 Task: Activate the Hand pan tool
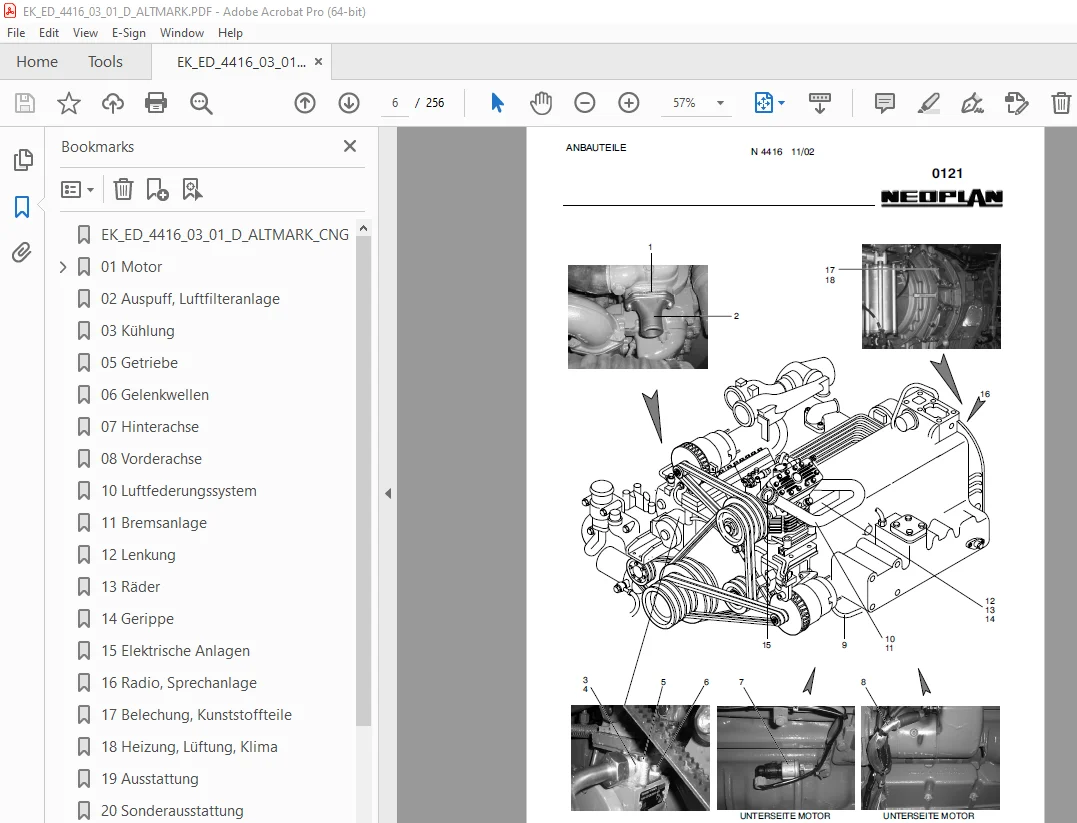pos(541,103)
